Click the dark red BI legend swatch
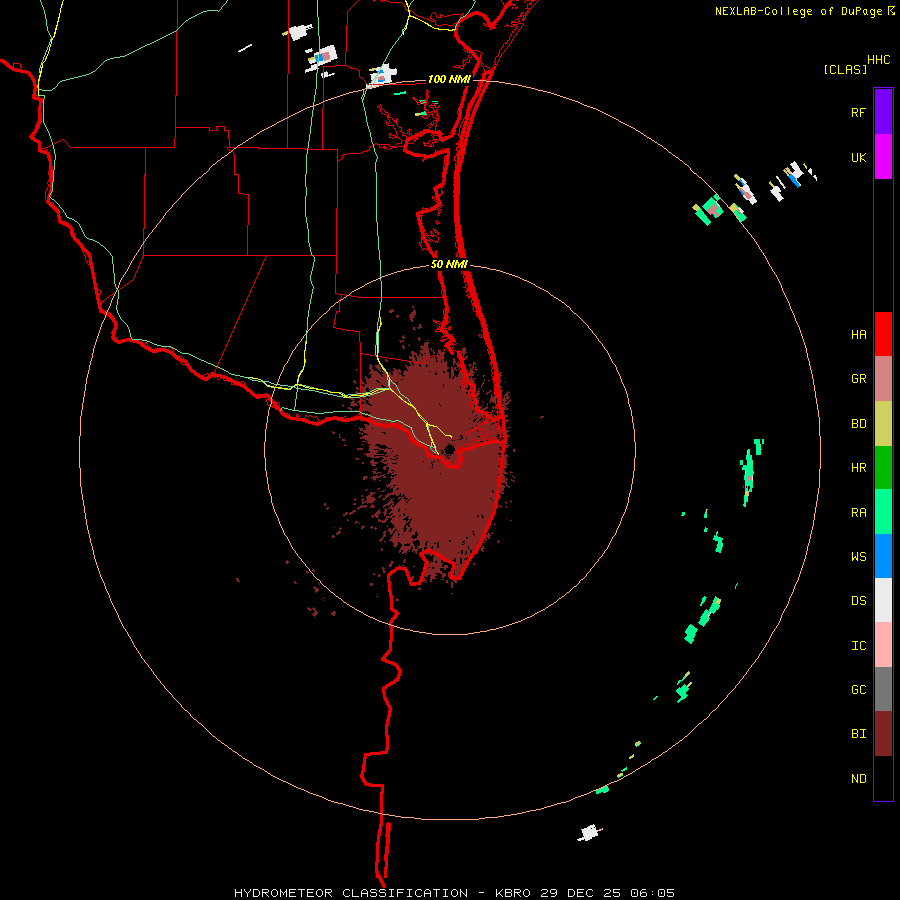Viewport: 900px width, 900px height. (883, 734)
